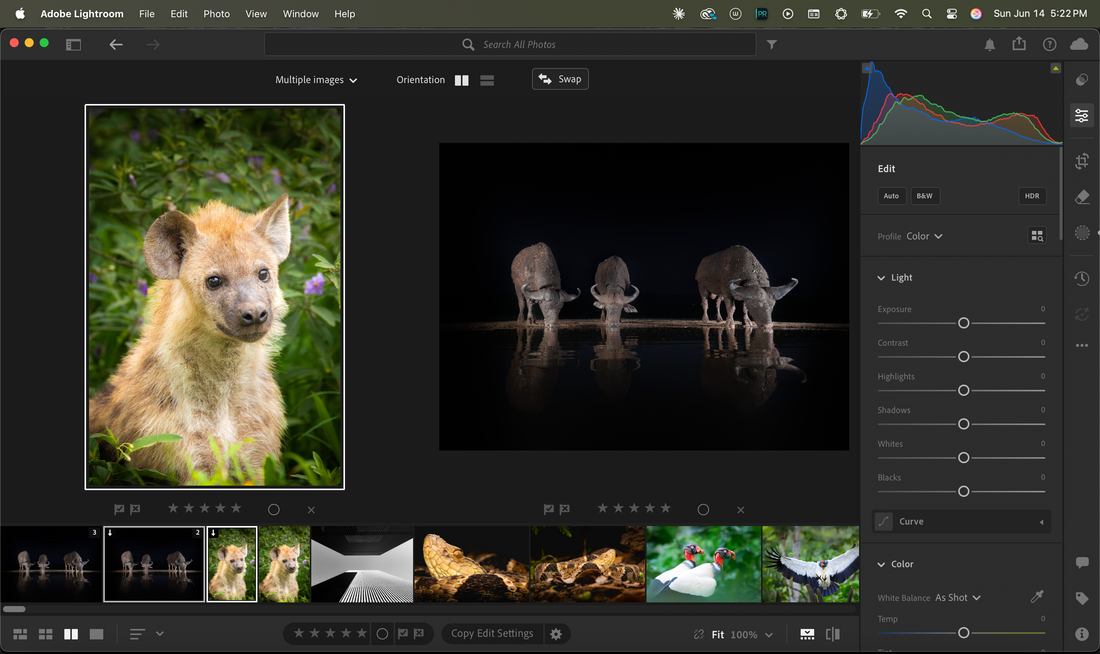Open the Photo menu

pos(216,13)
